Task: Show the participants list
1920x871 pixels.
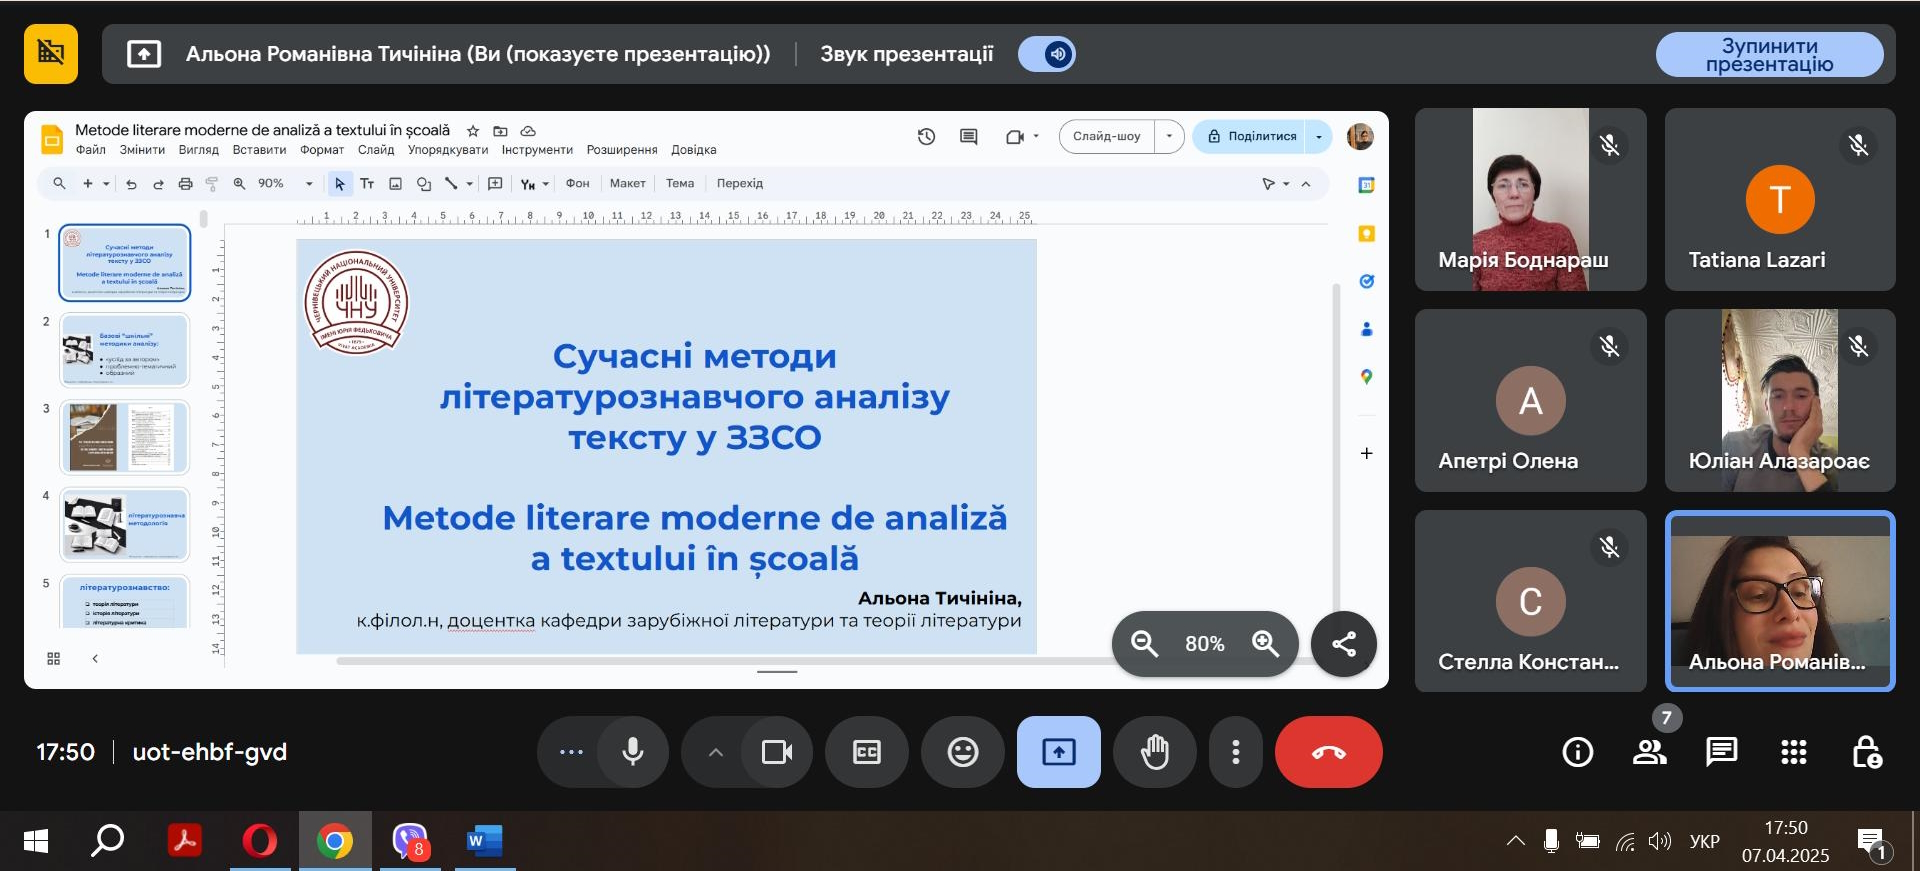Action: pyautogui.click(x=1649, y=751)
